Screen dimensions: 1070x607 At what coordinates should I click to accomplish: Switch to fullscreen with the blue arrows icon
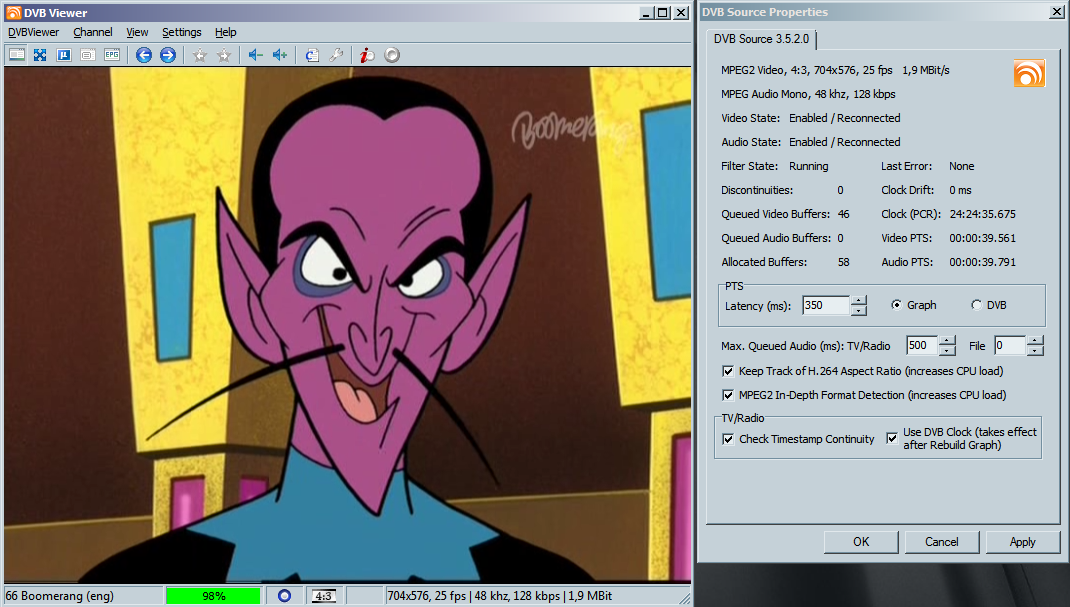[40, 55]
